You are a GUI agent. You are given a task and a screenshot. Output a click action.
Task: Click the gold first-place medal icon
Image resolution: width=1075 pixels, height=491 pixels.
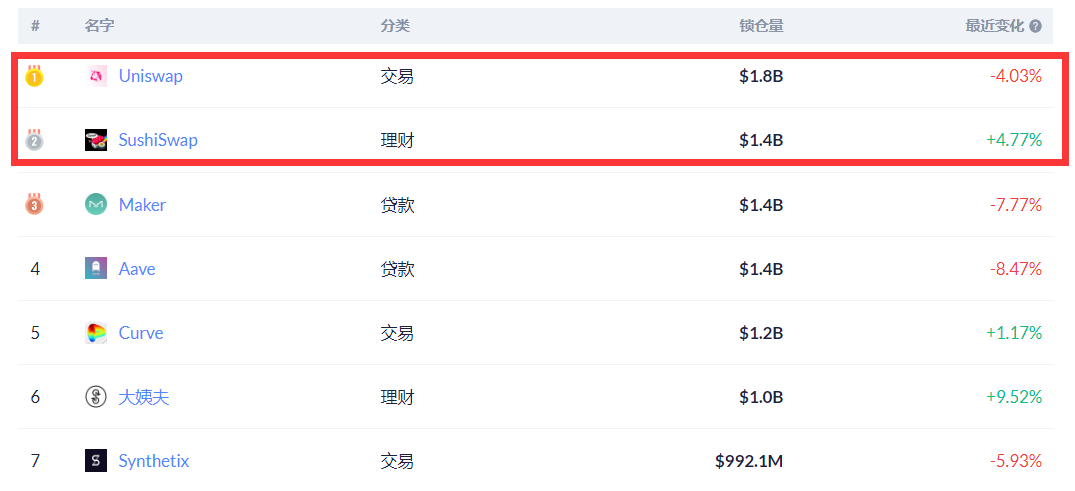34,76
